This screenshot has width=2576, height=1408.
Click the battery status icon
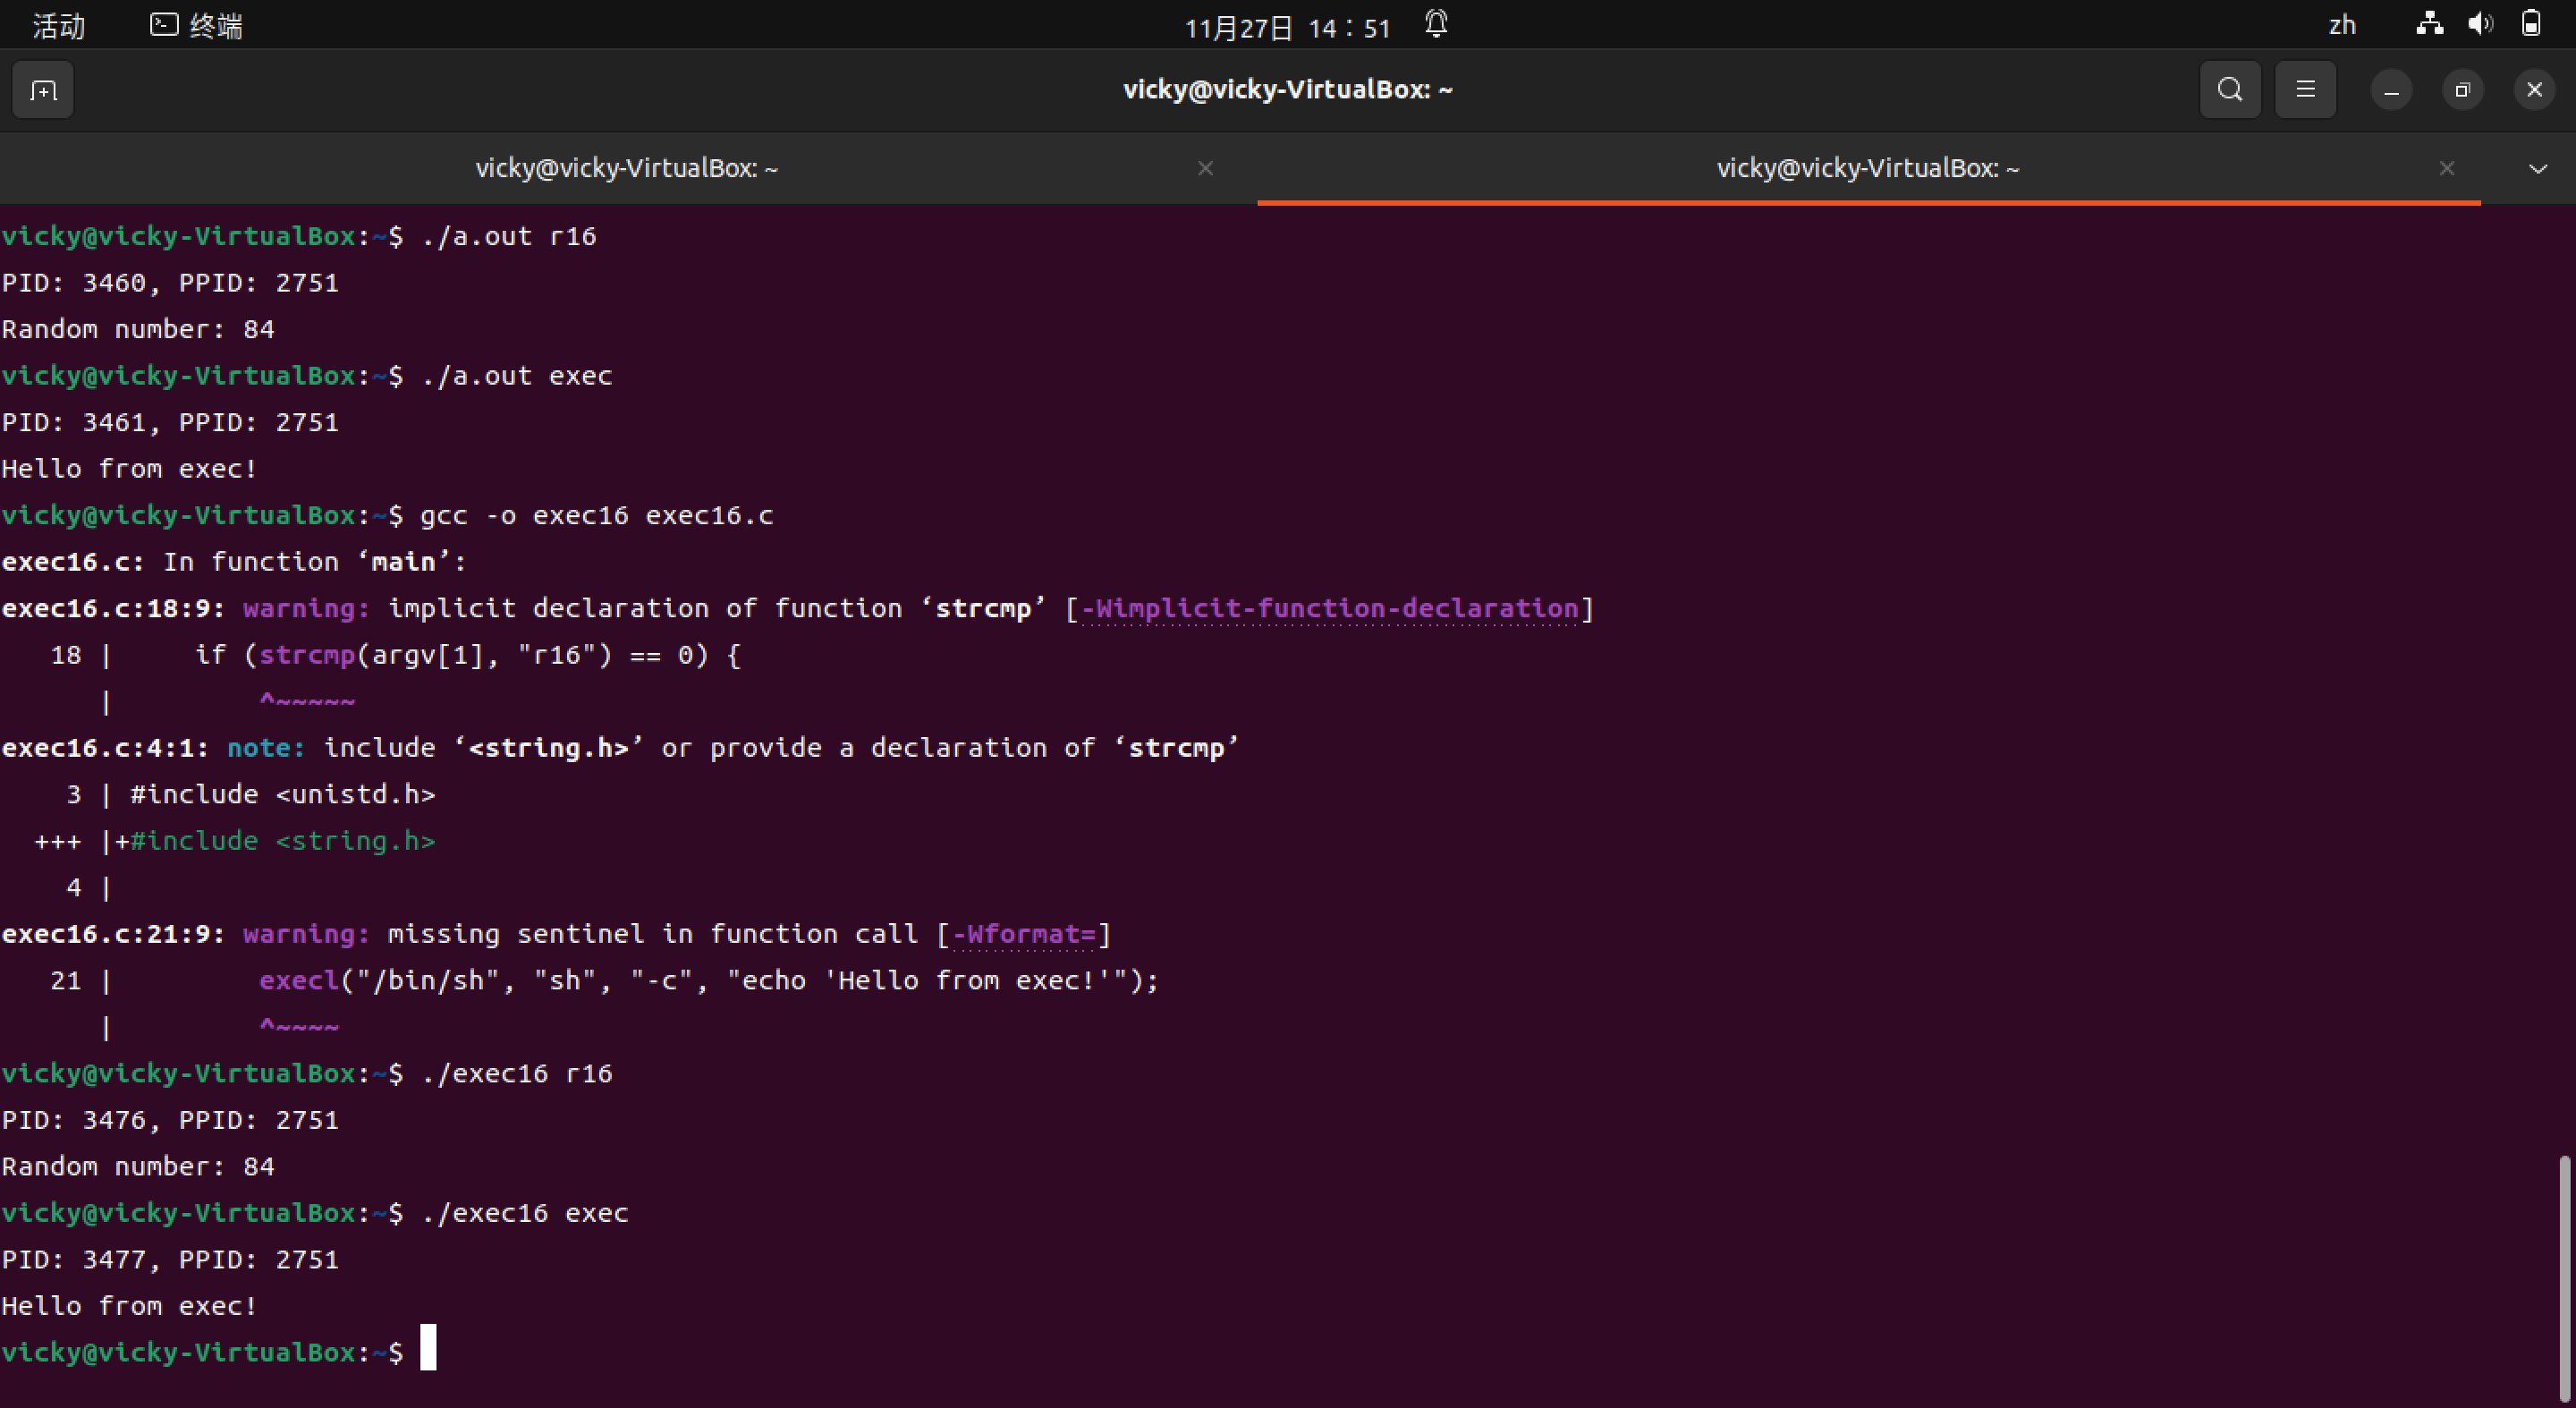(x=2531, y=24)
